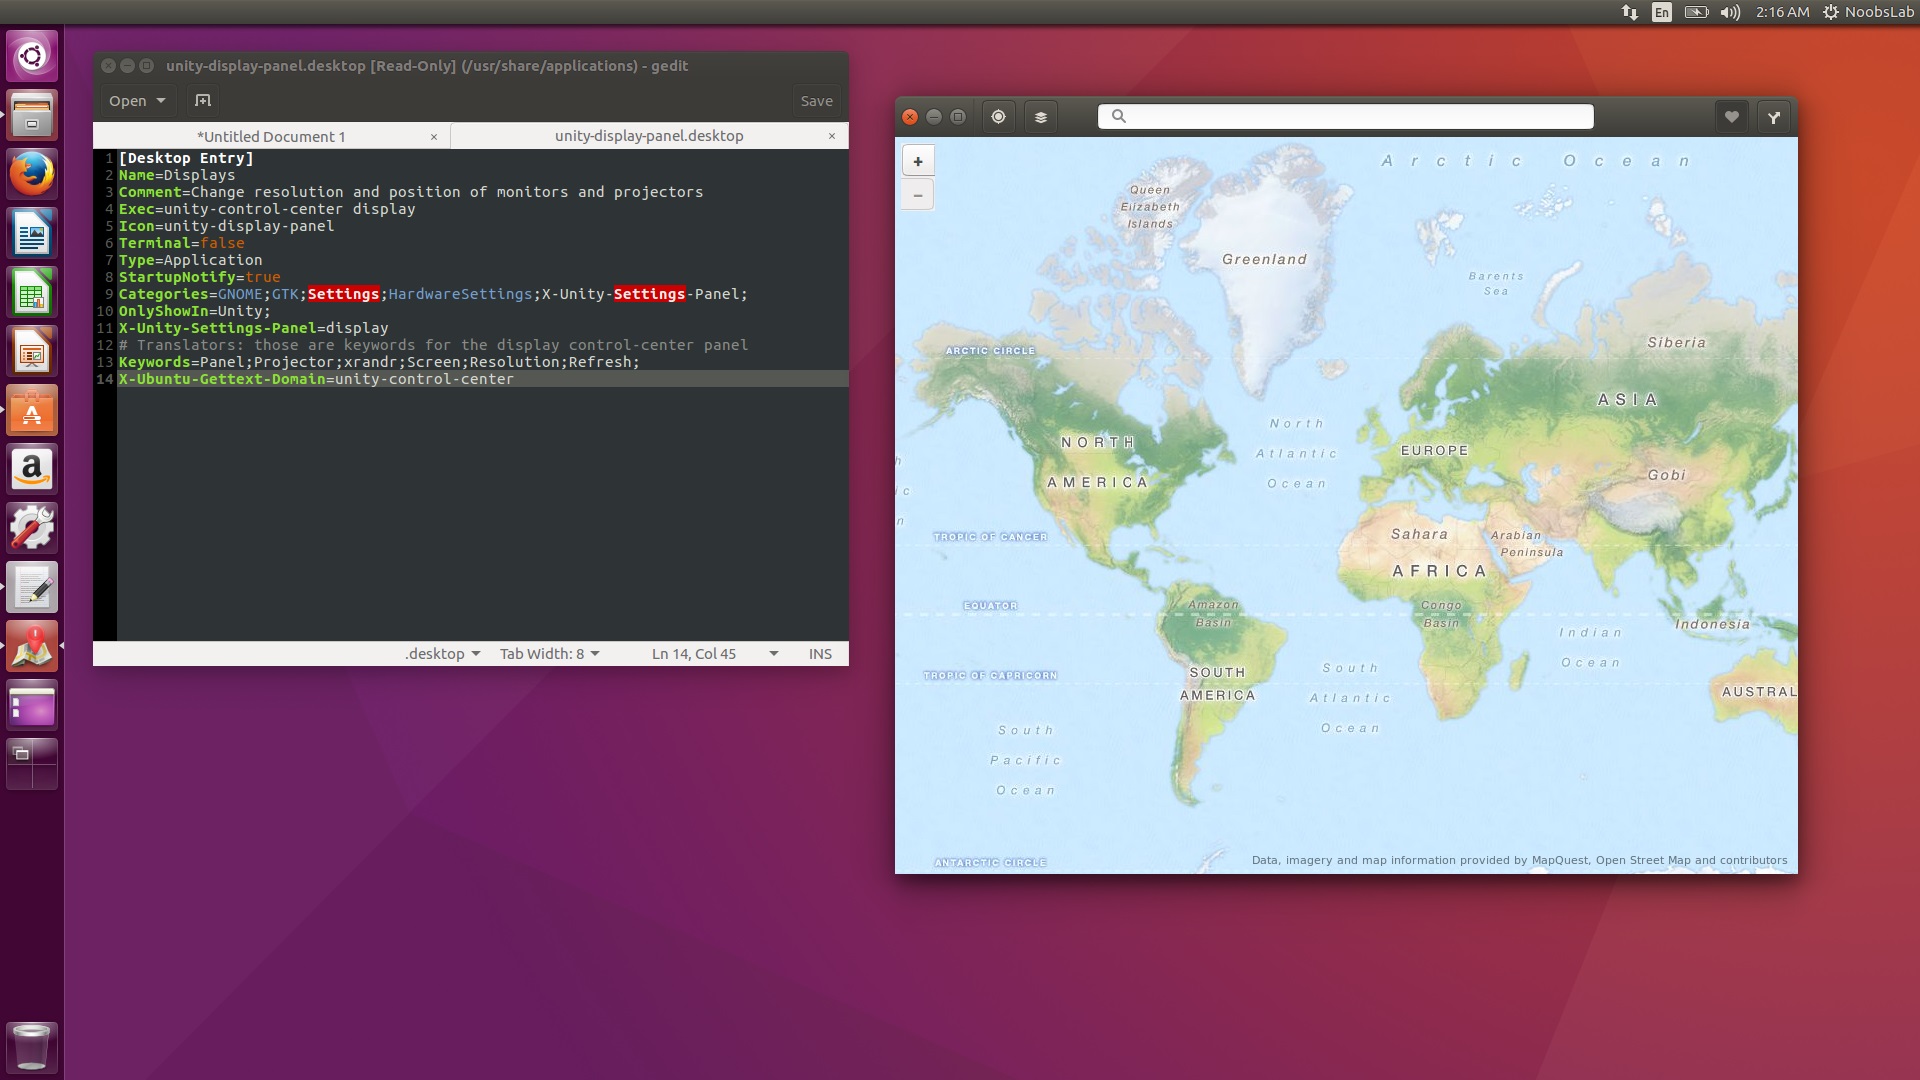Click the AFRICA label on the map

1440,571
